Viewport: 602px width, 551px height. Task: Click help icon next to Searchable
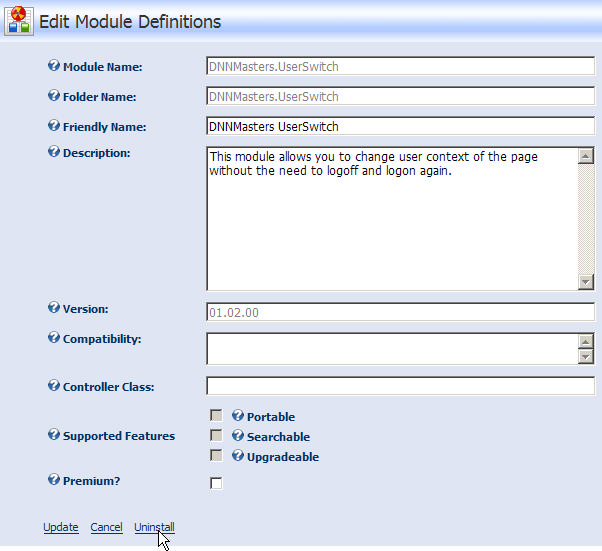(x=238, y=435)
